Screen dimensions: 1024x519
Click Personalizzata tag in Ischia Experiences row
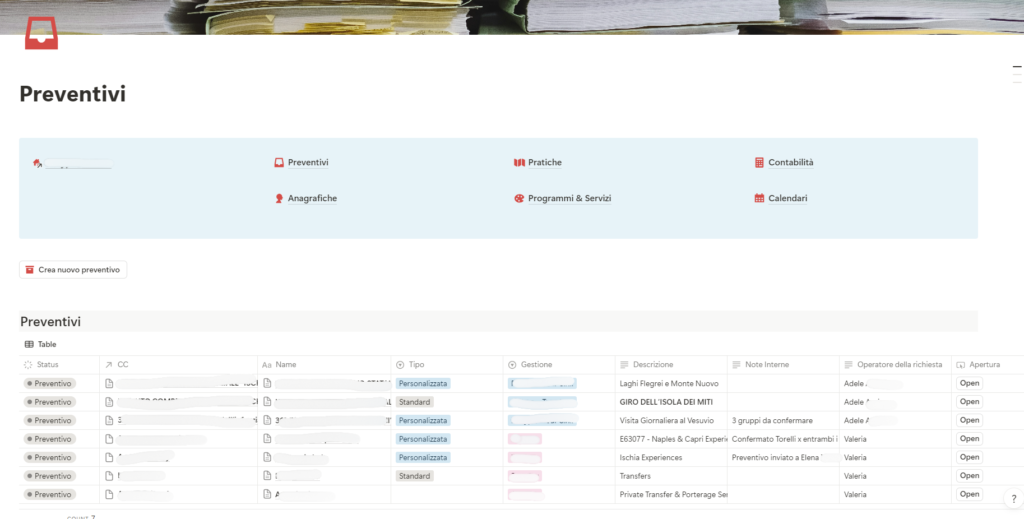(x=423, y=458)
